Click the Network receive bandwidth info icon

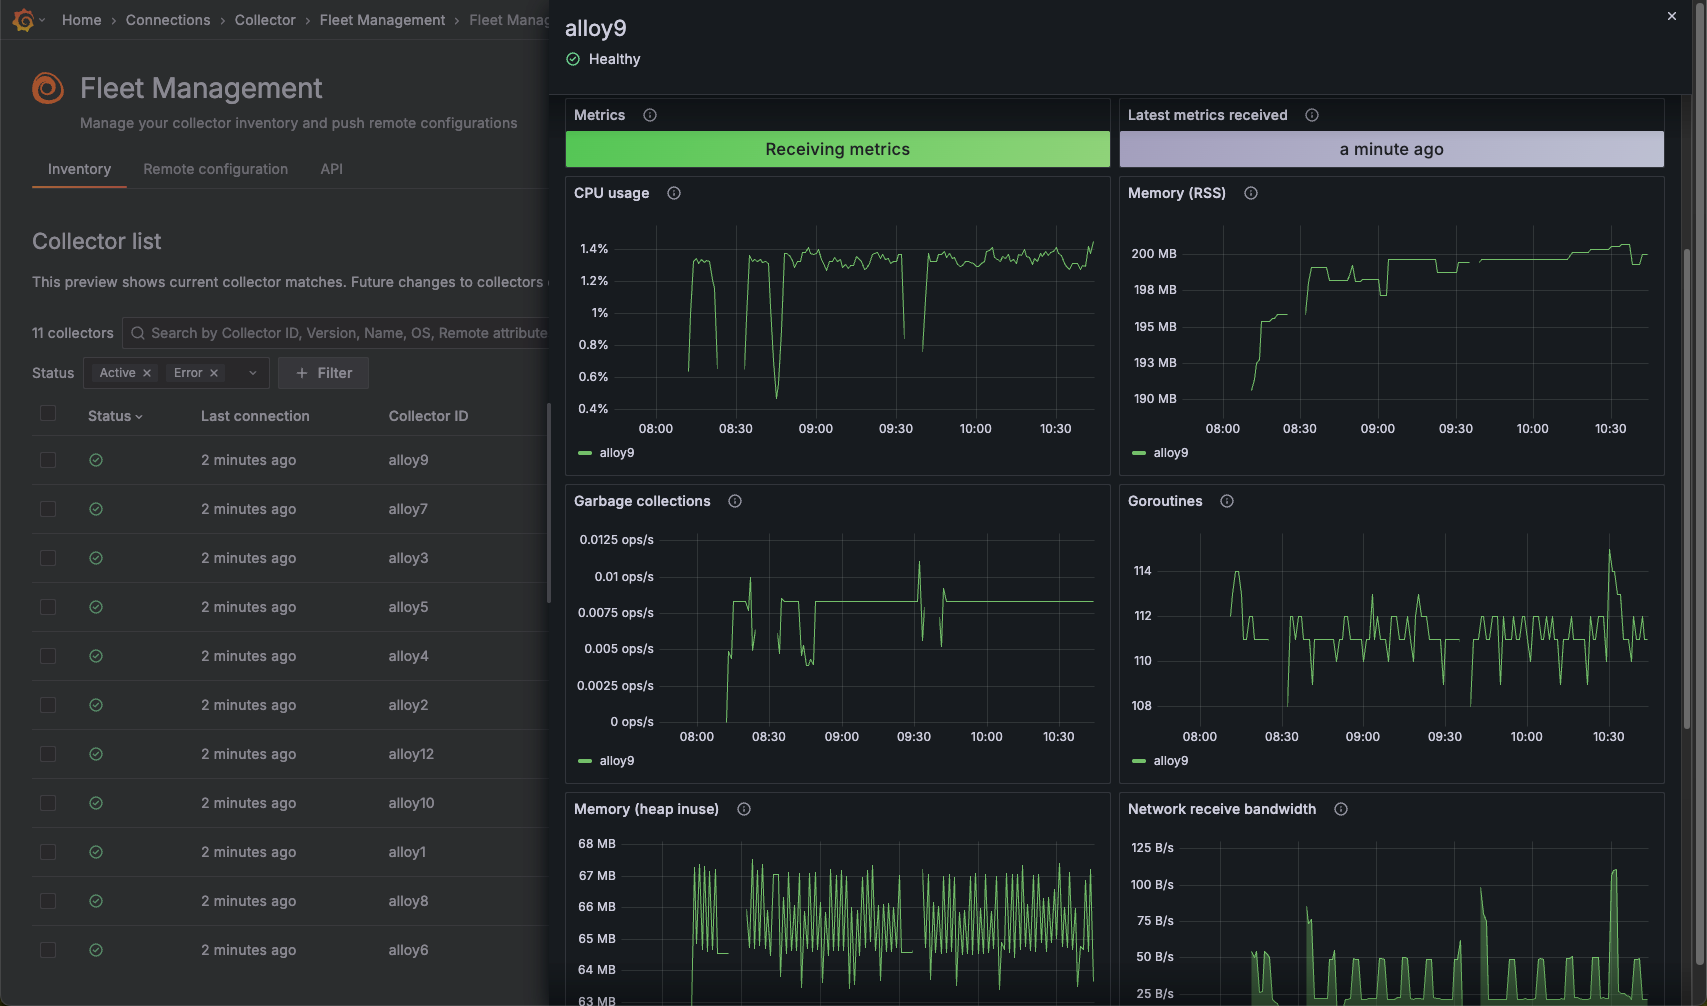pyautogui.click(x=1340, y=809)
